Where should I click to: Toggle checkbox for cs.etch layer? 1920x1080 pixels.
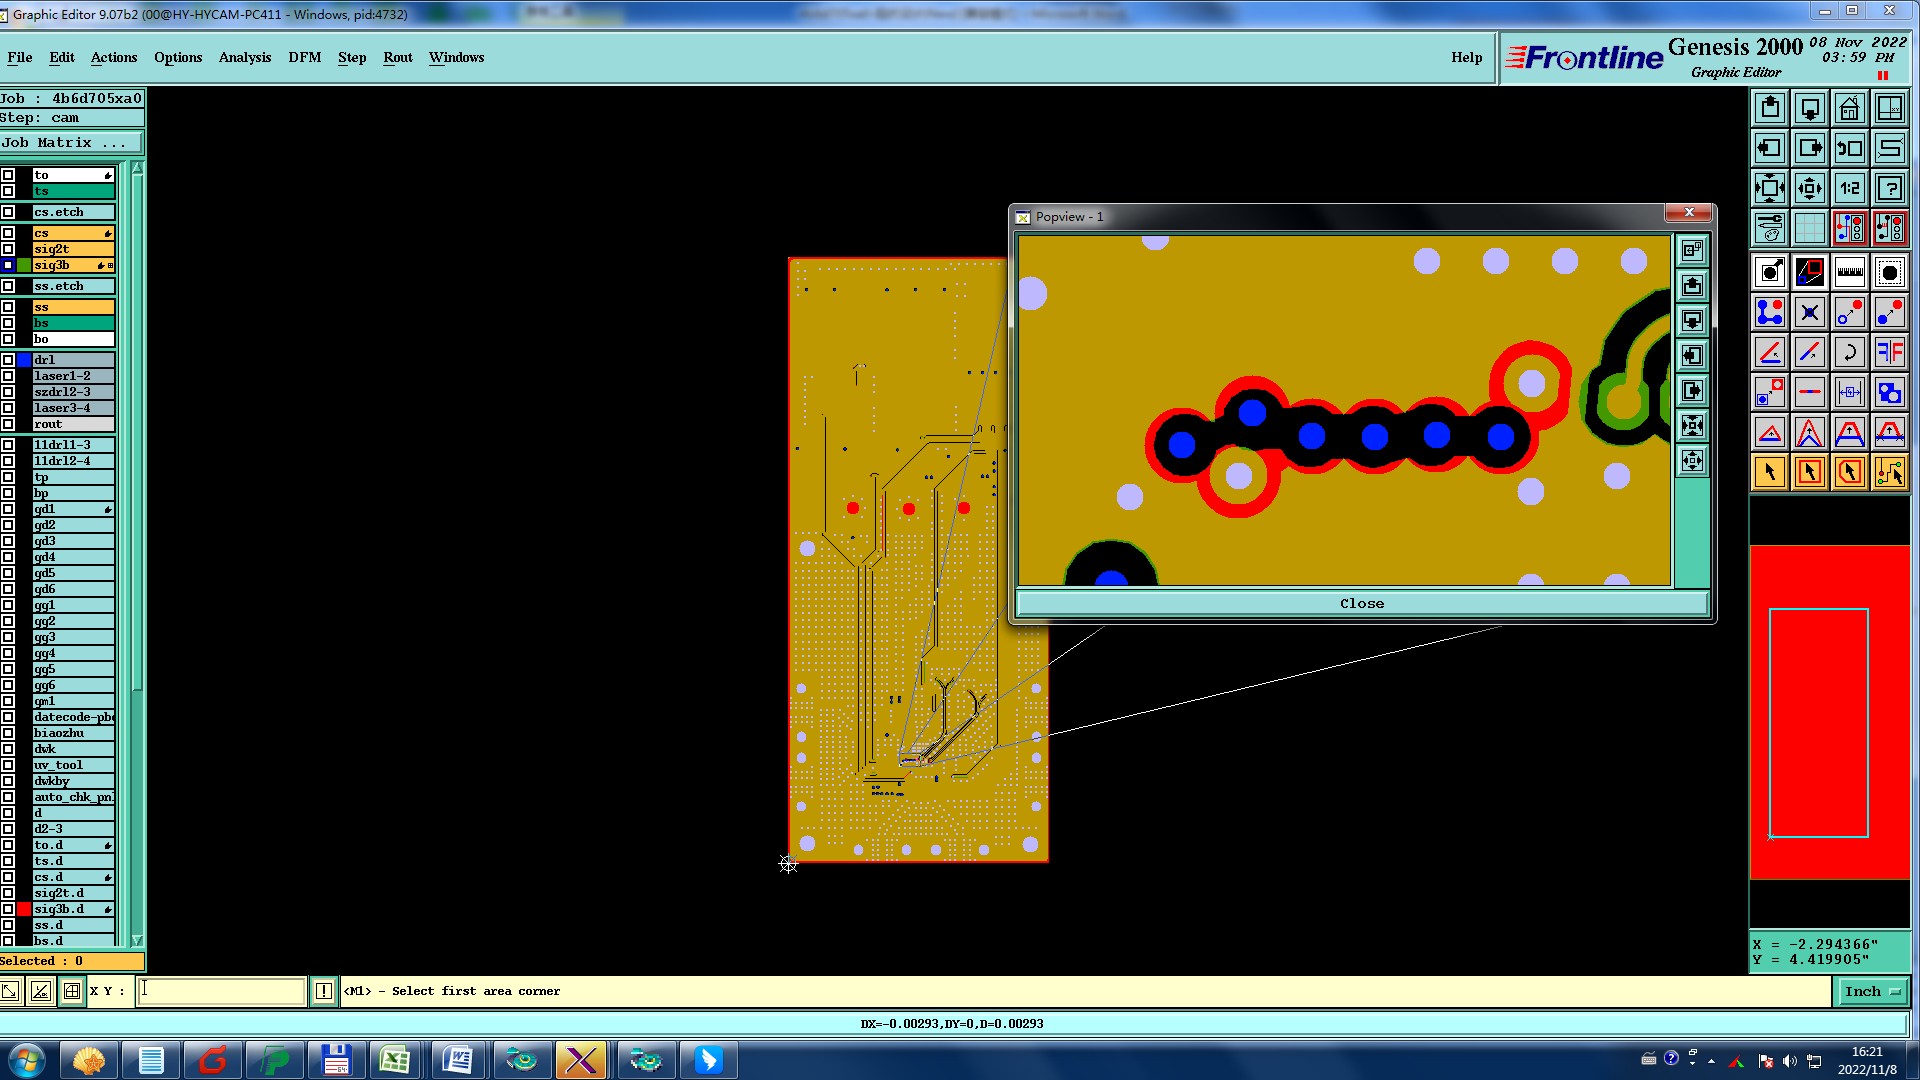8,212
